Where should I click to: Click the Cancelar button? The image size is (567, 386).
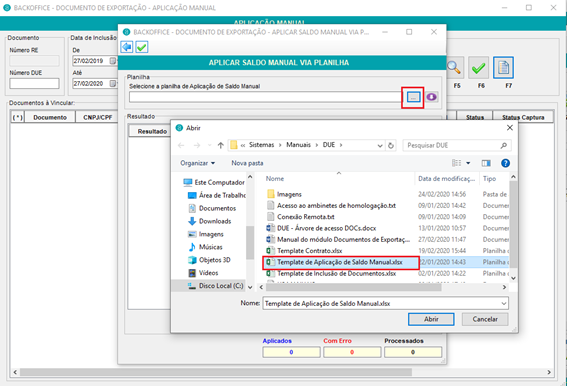pyautogui.click(x=485, y=319)
